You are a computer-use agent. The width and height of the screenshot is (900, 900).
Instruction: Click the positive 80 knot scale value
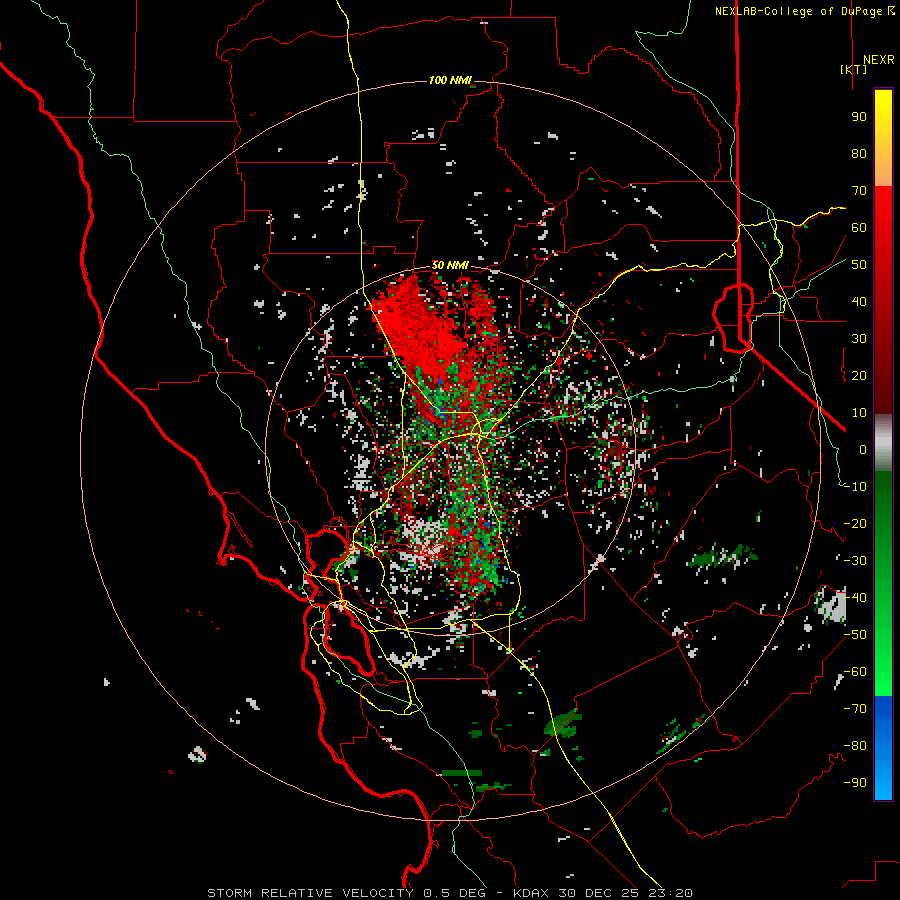coord(859,154)
